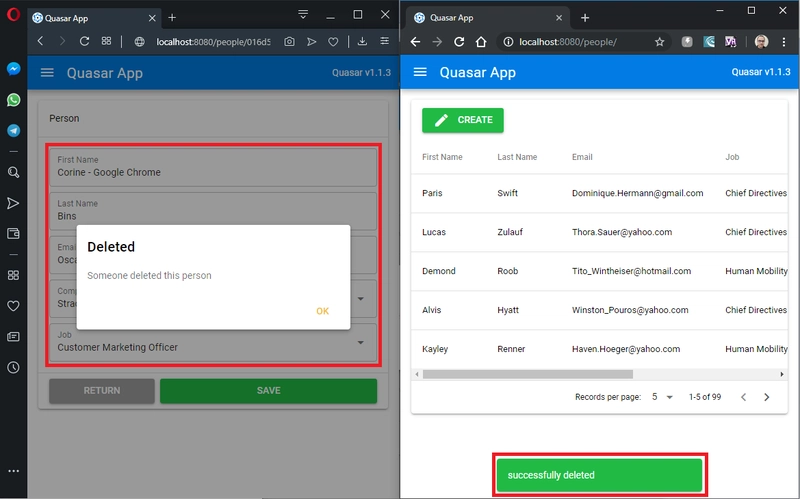Click the green CREATE button
The width and height of the screenshot is (800, 499).
click(x=463, y=120)
